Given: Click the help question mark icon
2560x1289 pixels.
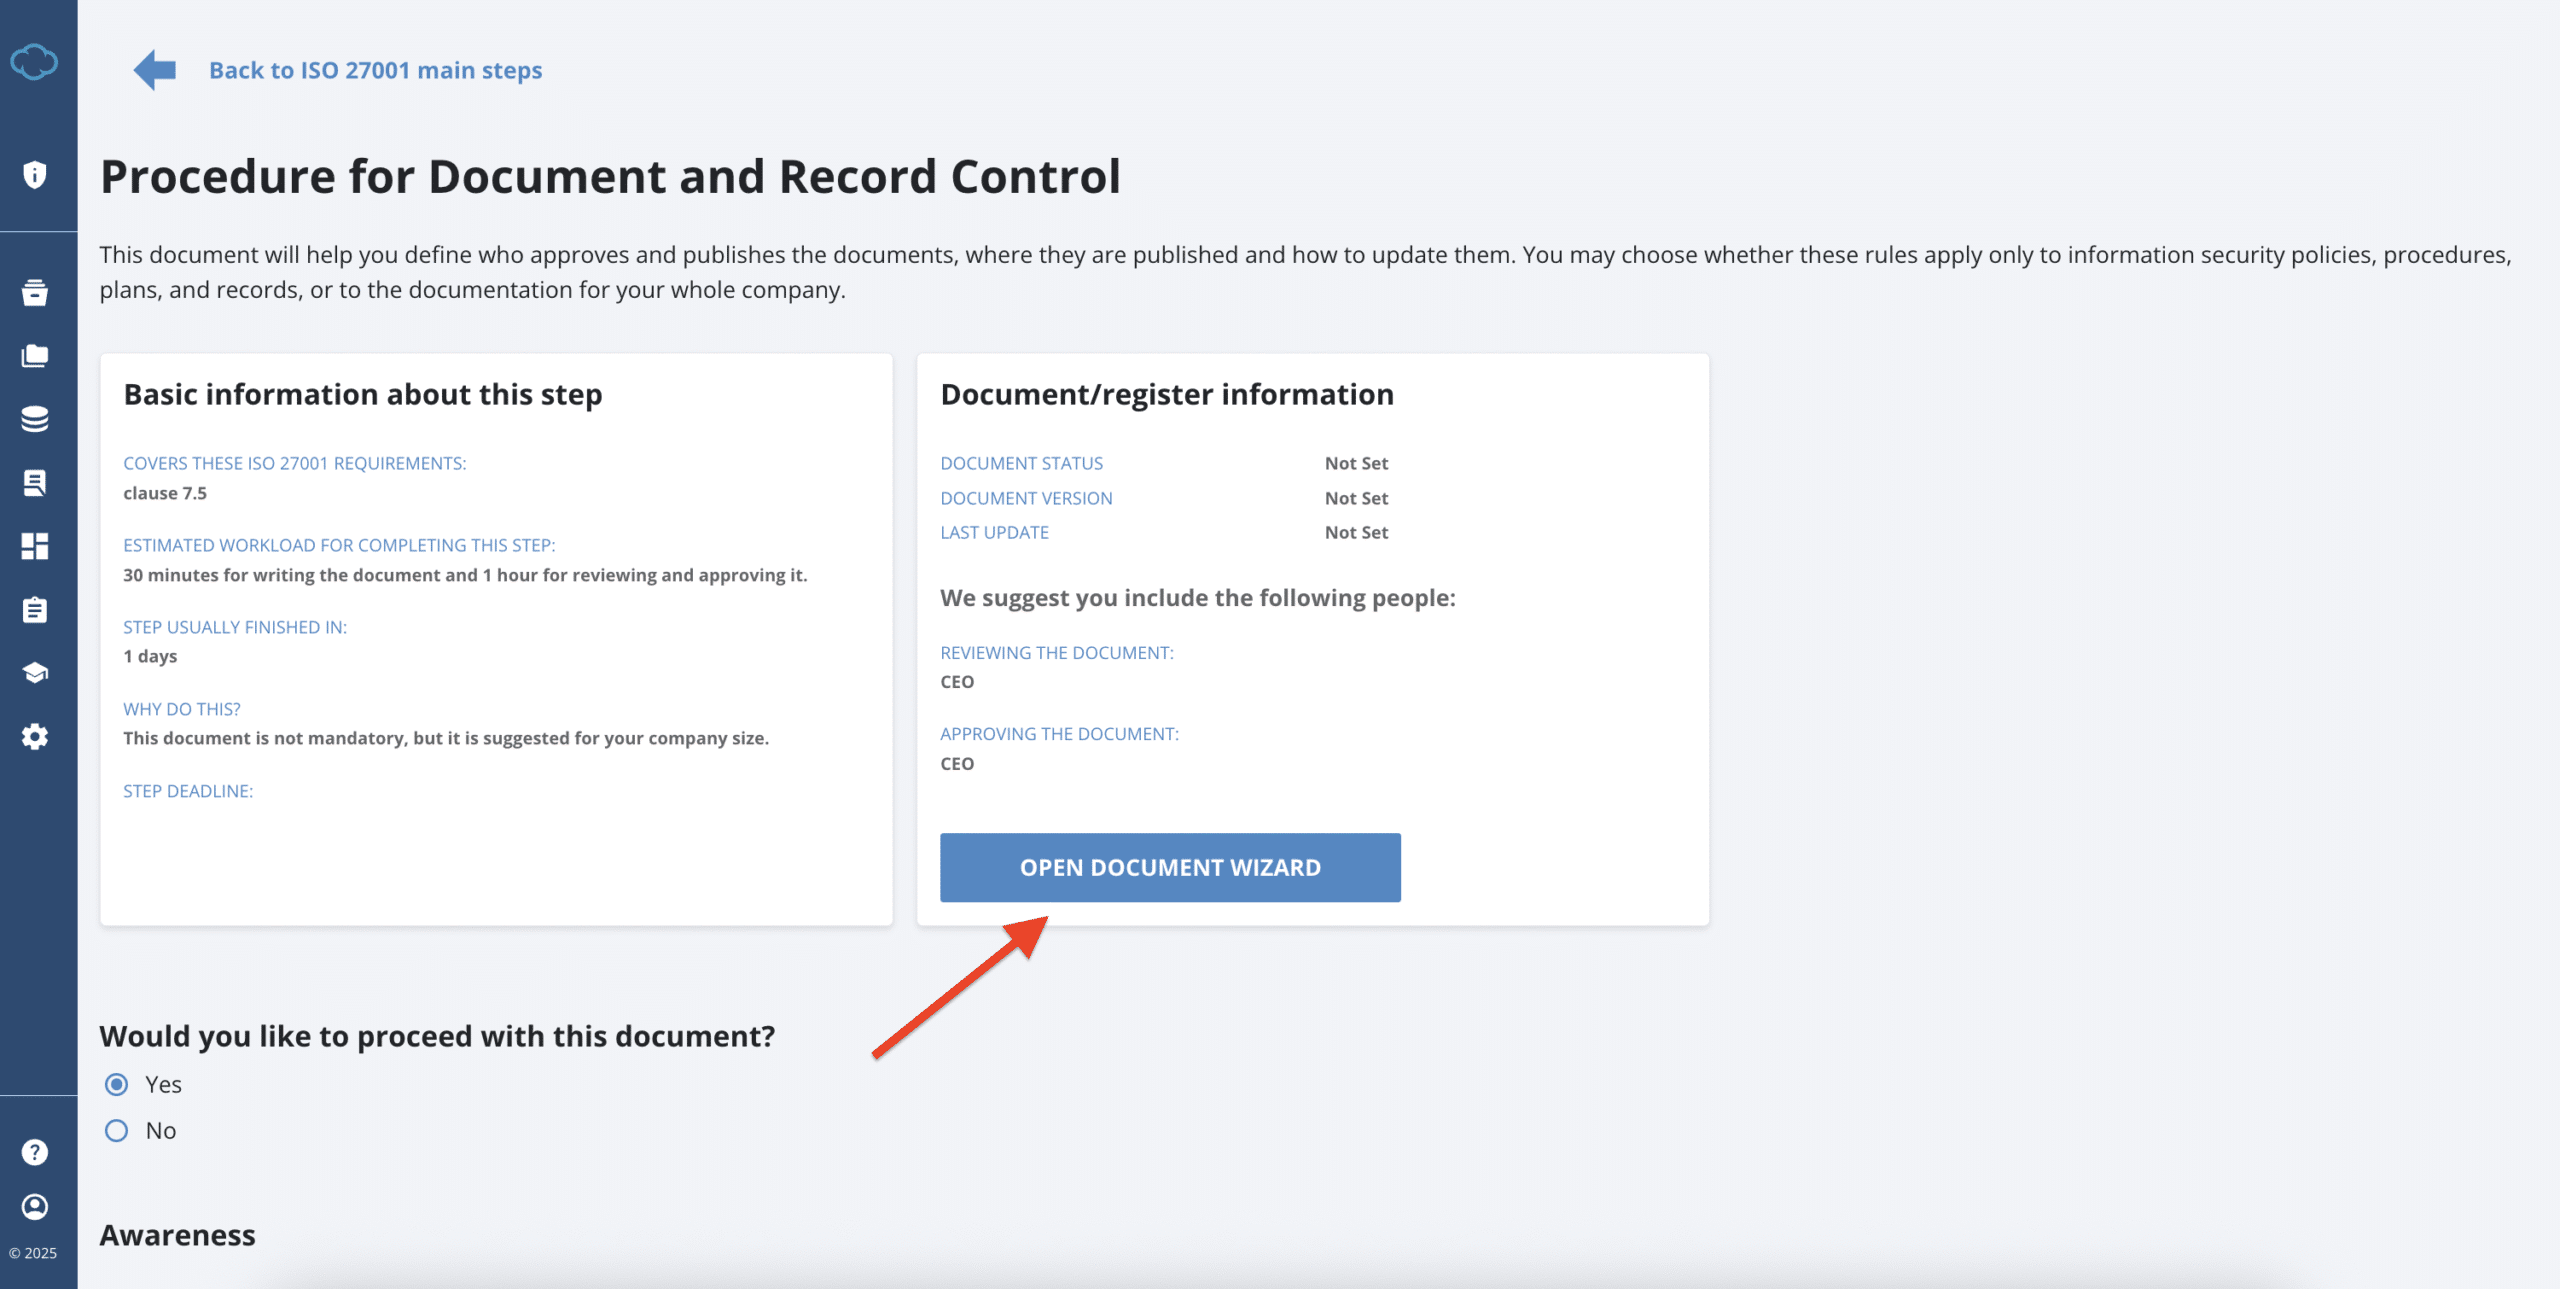Looking at the screenshot, I should pyautogui.click(x=35, y=1152).
